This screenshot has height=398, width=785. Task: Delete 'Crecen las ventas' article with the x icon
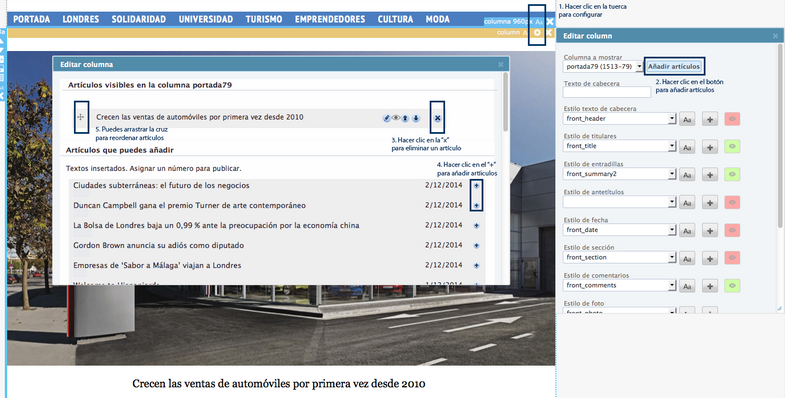438,118
